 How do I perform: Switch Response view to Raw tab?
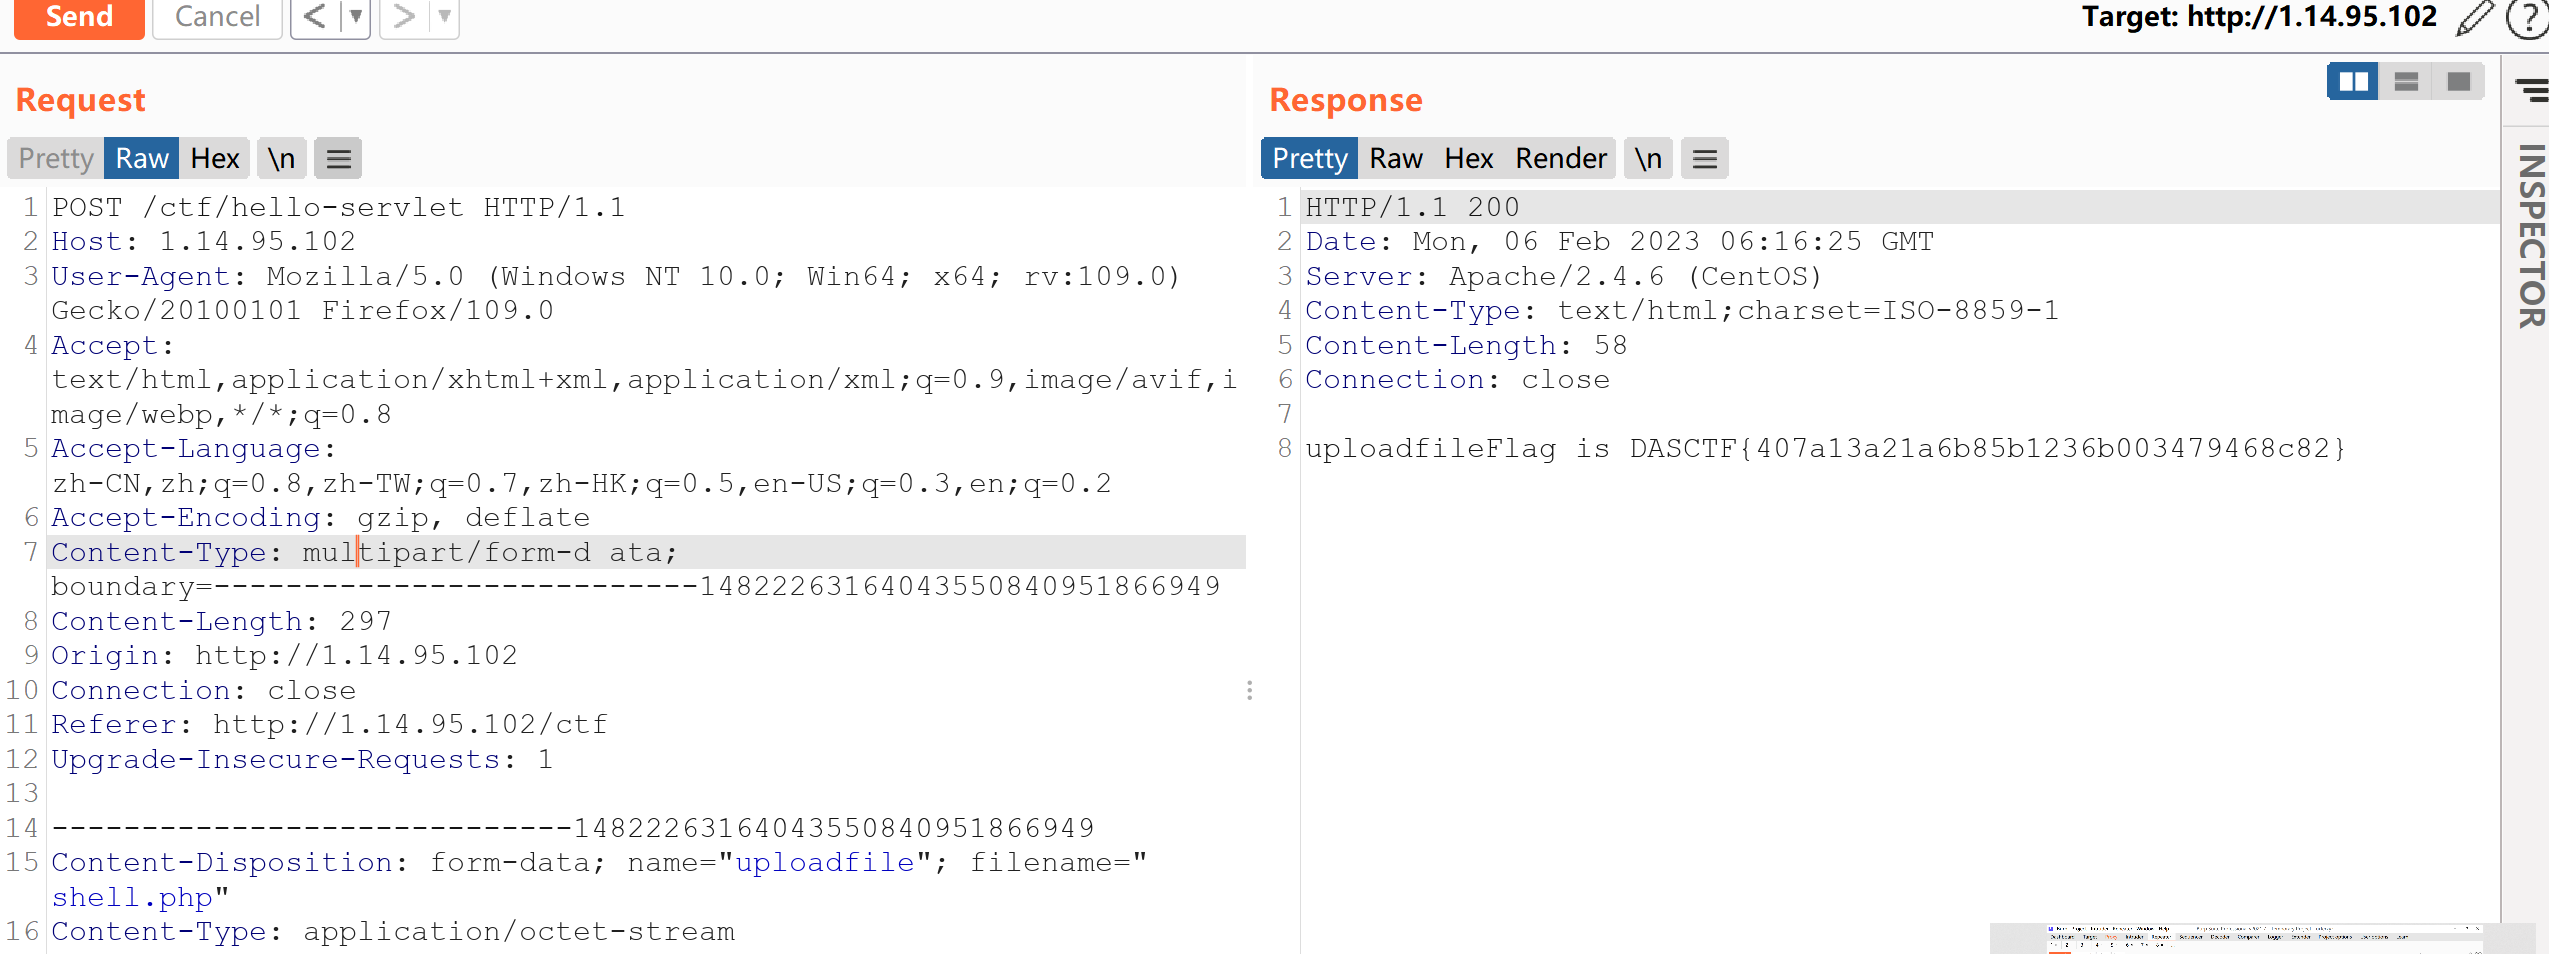point(1396,158)
